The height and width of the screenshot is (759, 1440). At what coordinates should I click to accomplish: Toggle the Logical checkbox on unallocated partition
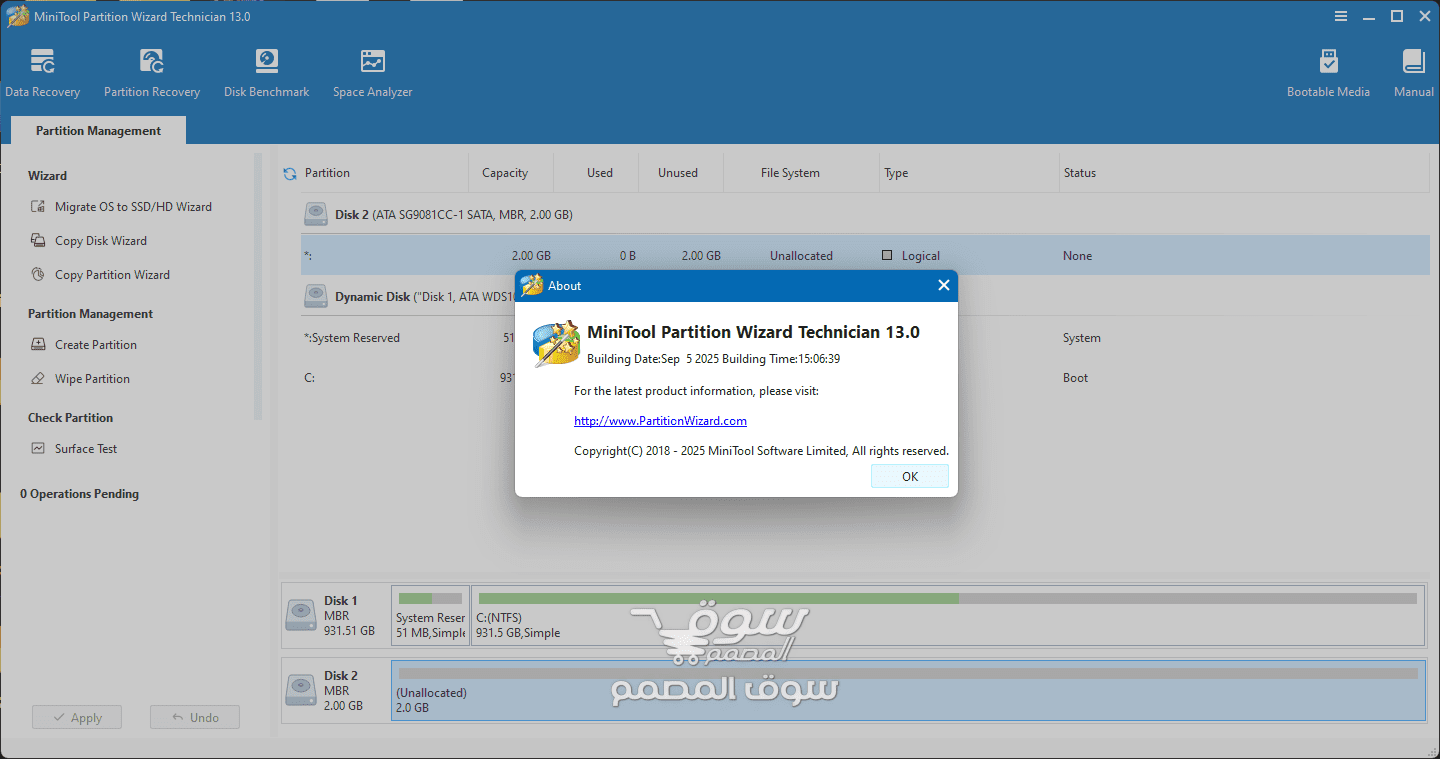tap(888, 255)
